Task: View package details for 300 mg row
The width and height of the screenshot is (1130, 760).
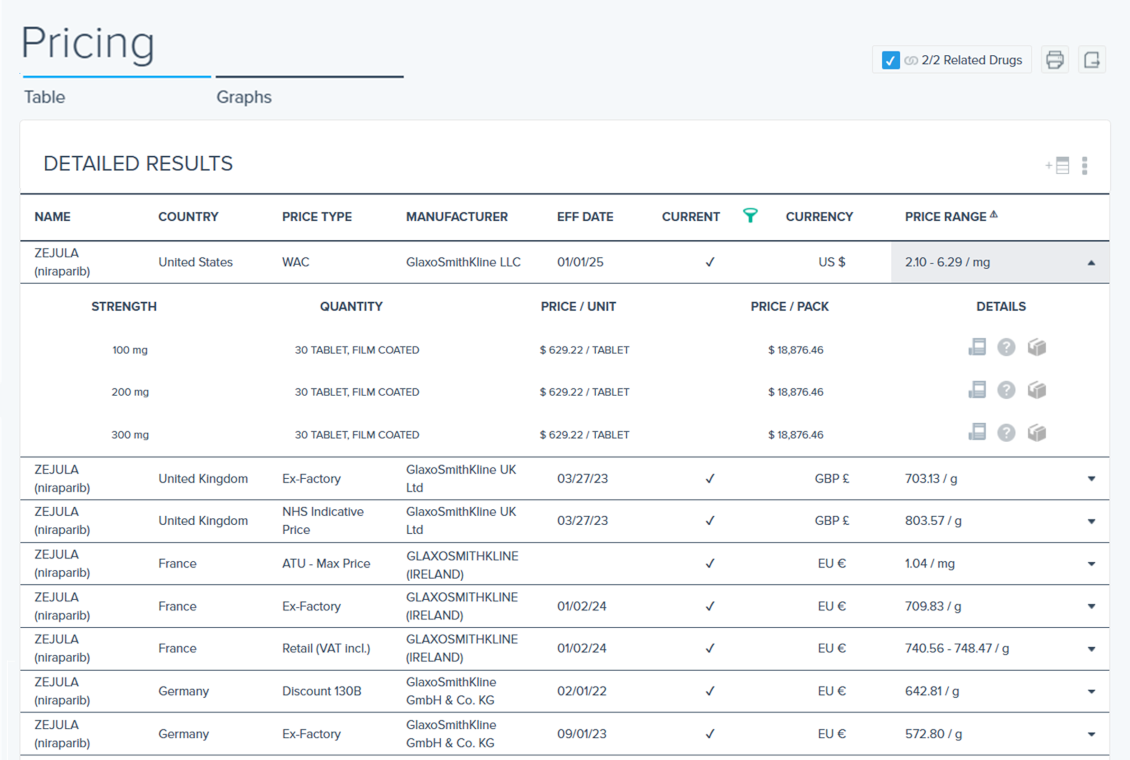Action: pyautogui.click(x=1036, y=432)
